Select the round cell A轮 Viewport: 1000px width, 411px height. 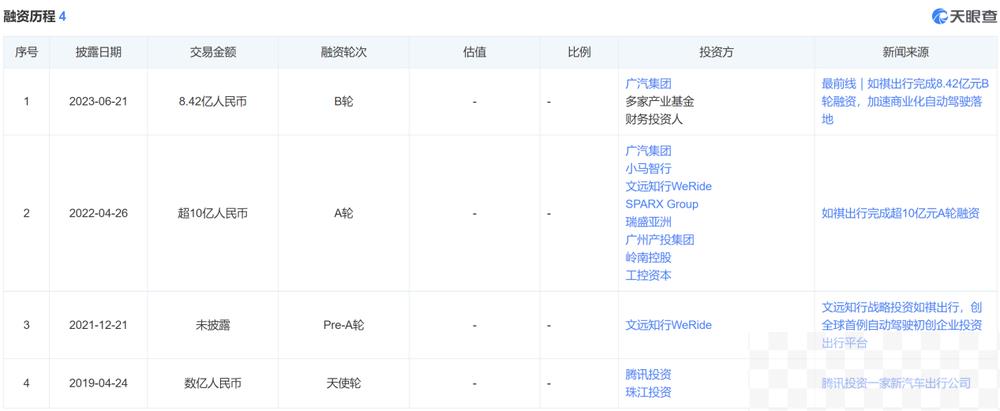coord(344,213)
